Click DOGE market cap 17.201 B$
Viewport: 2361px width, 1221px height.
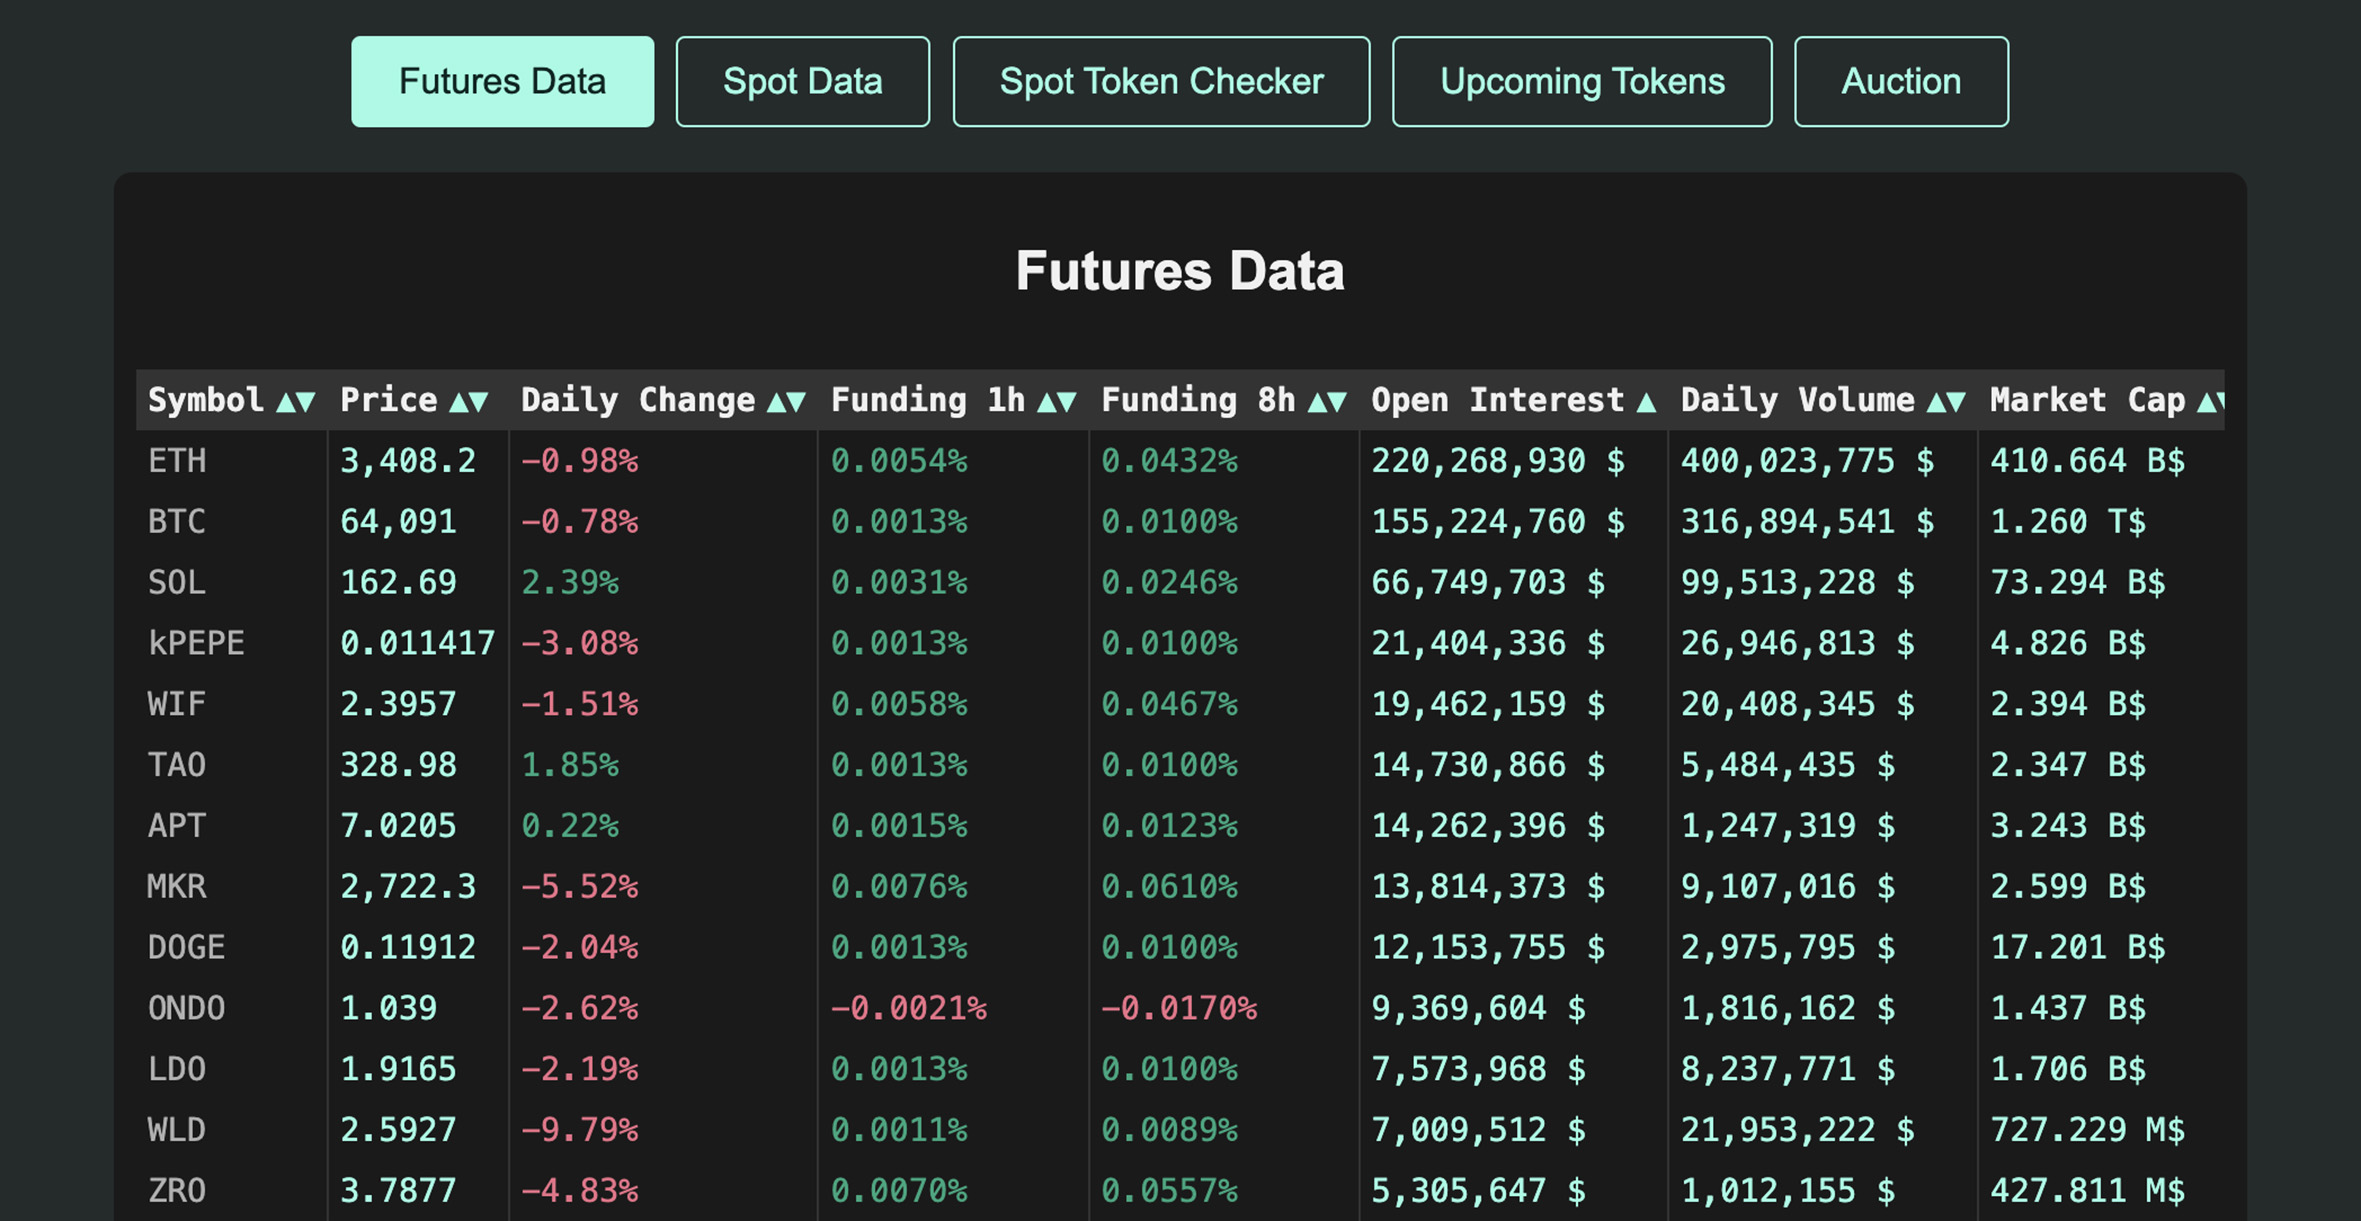coord(2078,947)
